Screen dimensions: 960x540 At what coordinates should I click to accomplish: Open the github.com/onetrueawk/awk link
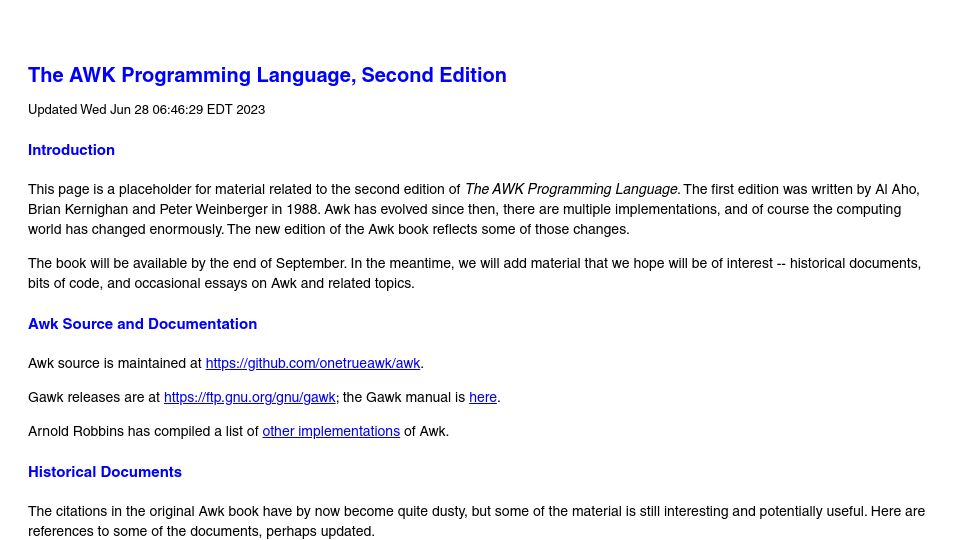pyautogui.click(x=313, y=363)
